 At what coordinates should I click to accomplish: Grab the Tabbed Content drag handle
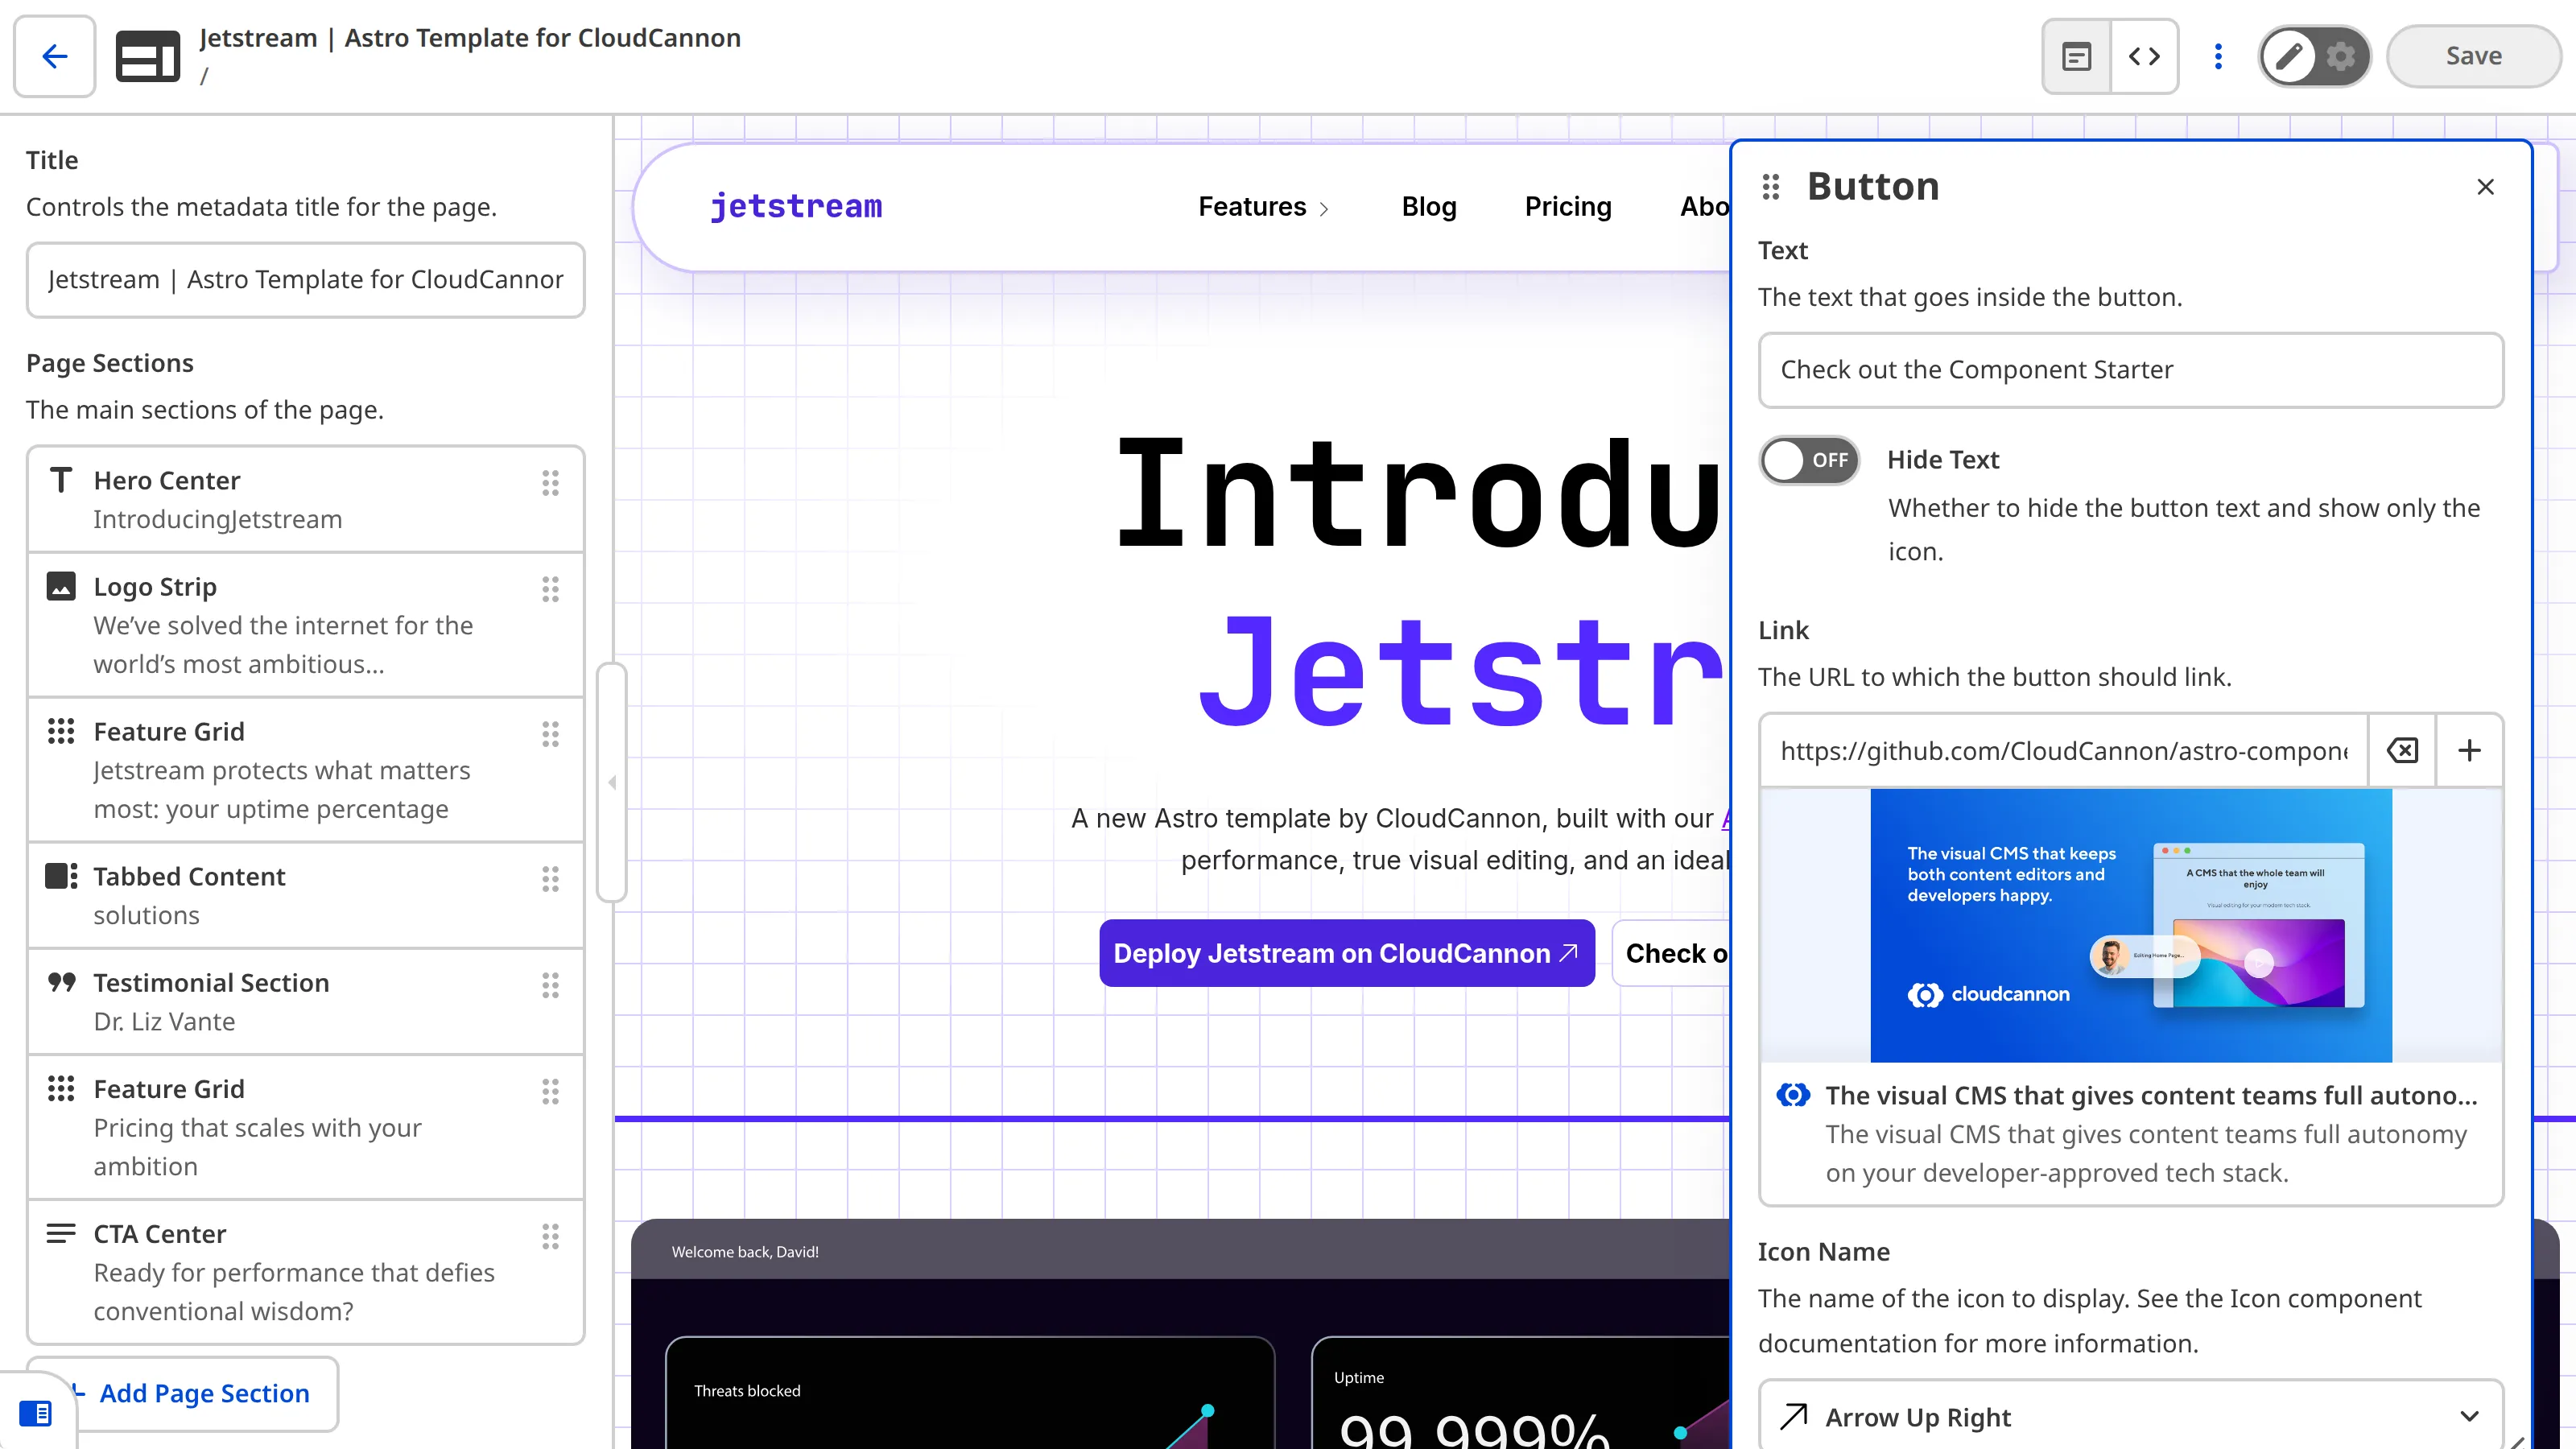(x=550, y=879)
